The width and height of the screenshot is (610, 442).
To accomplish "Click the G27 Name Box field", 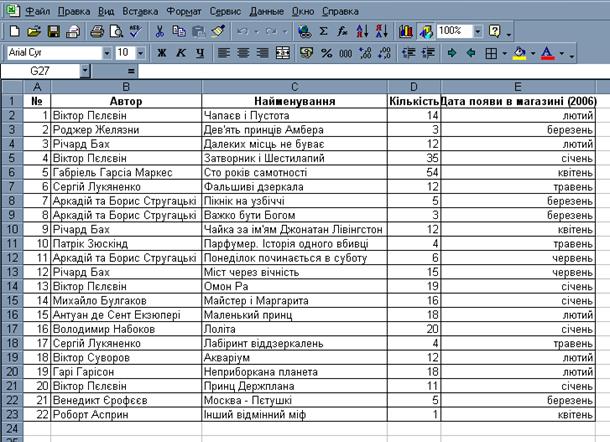I will [40, 71].
